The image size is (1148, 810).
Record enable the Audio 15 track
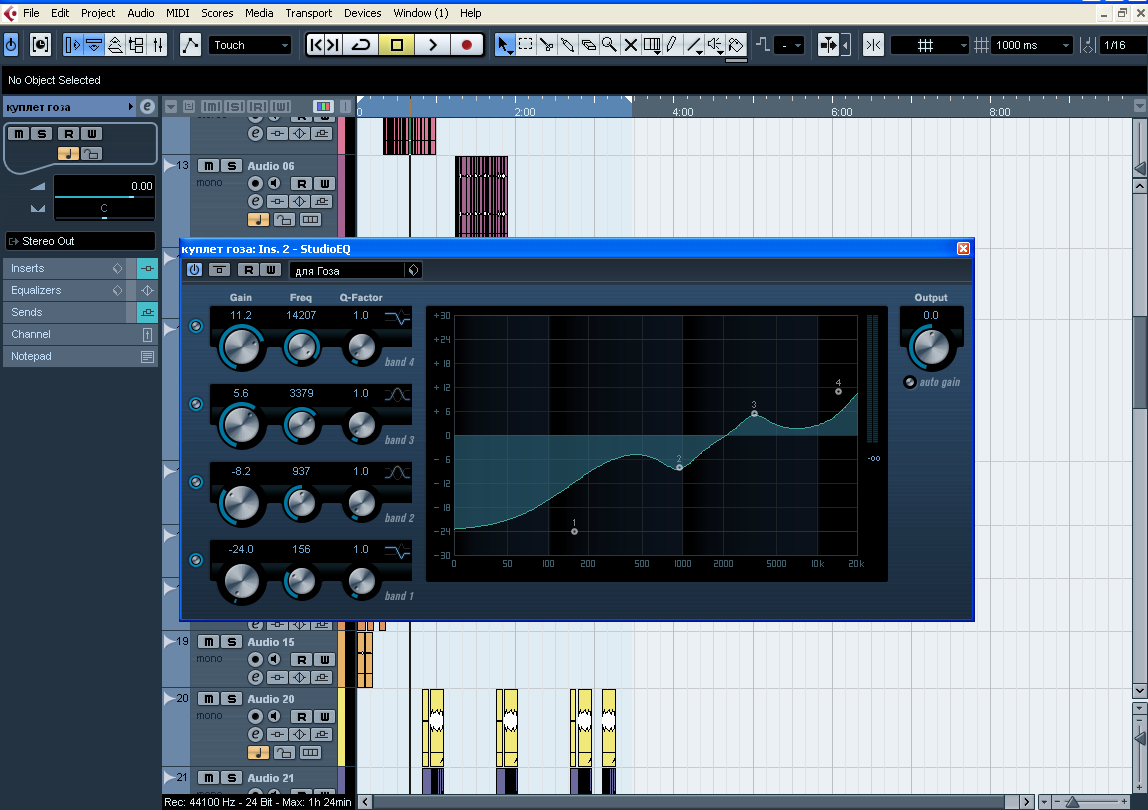point(256,660)
